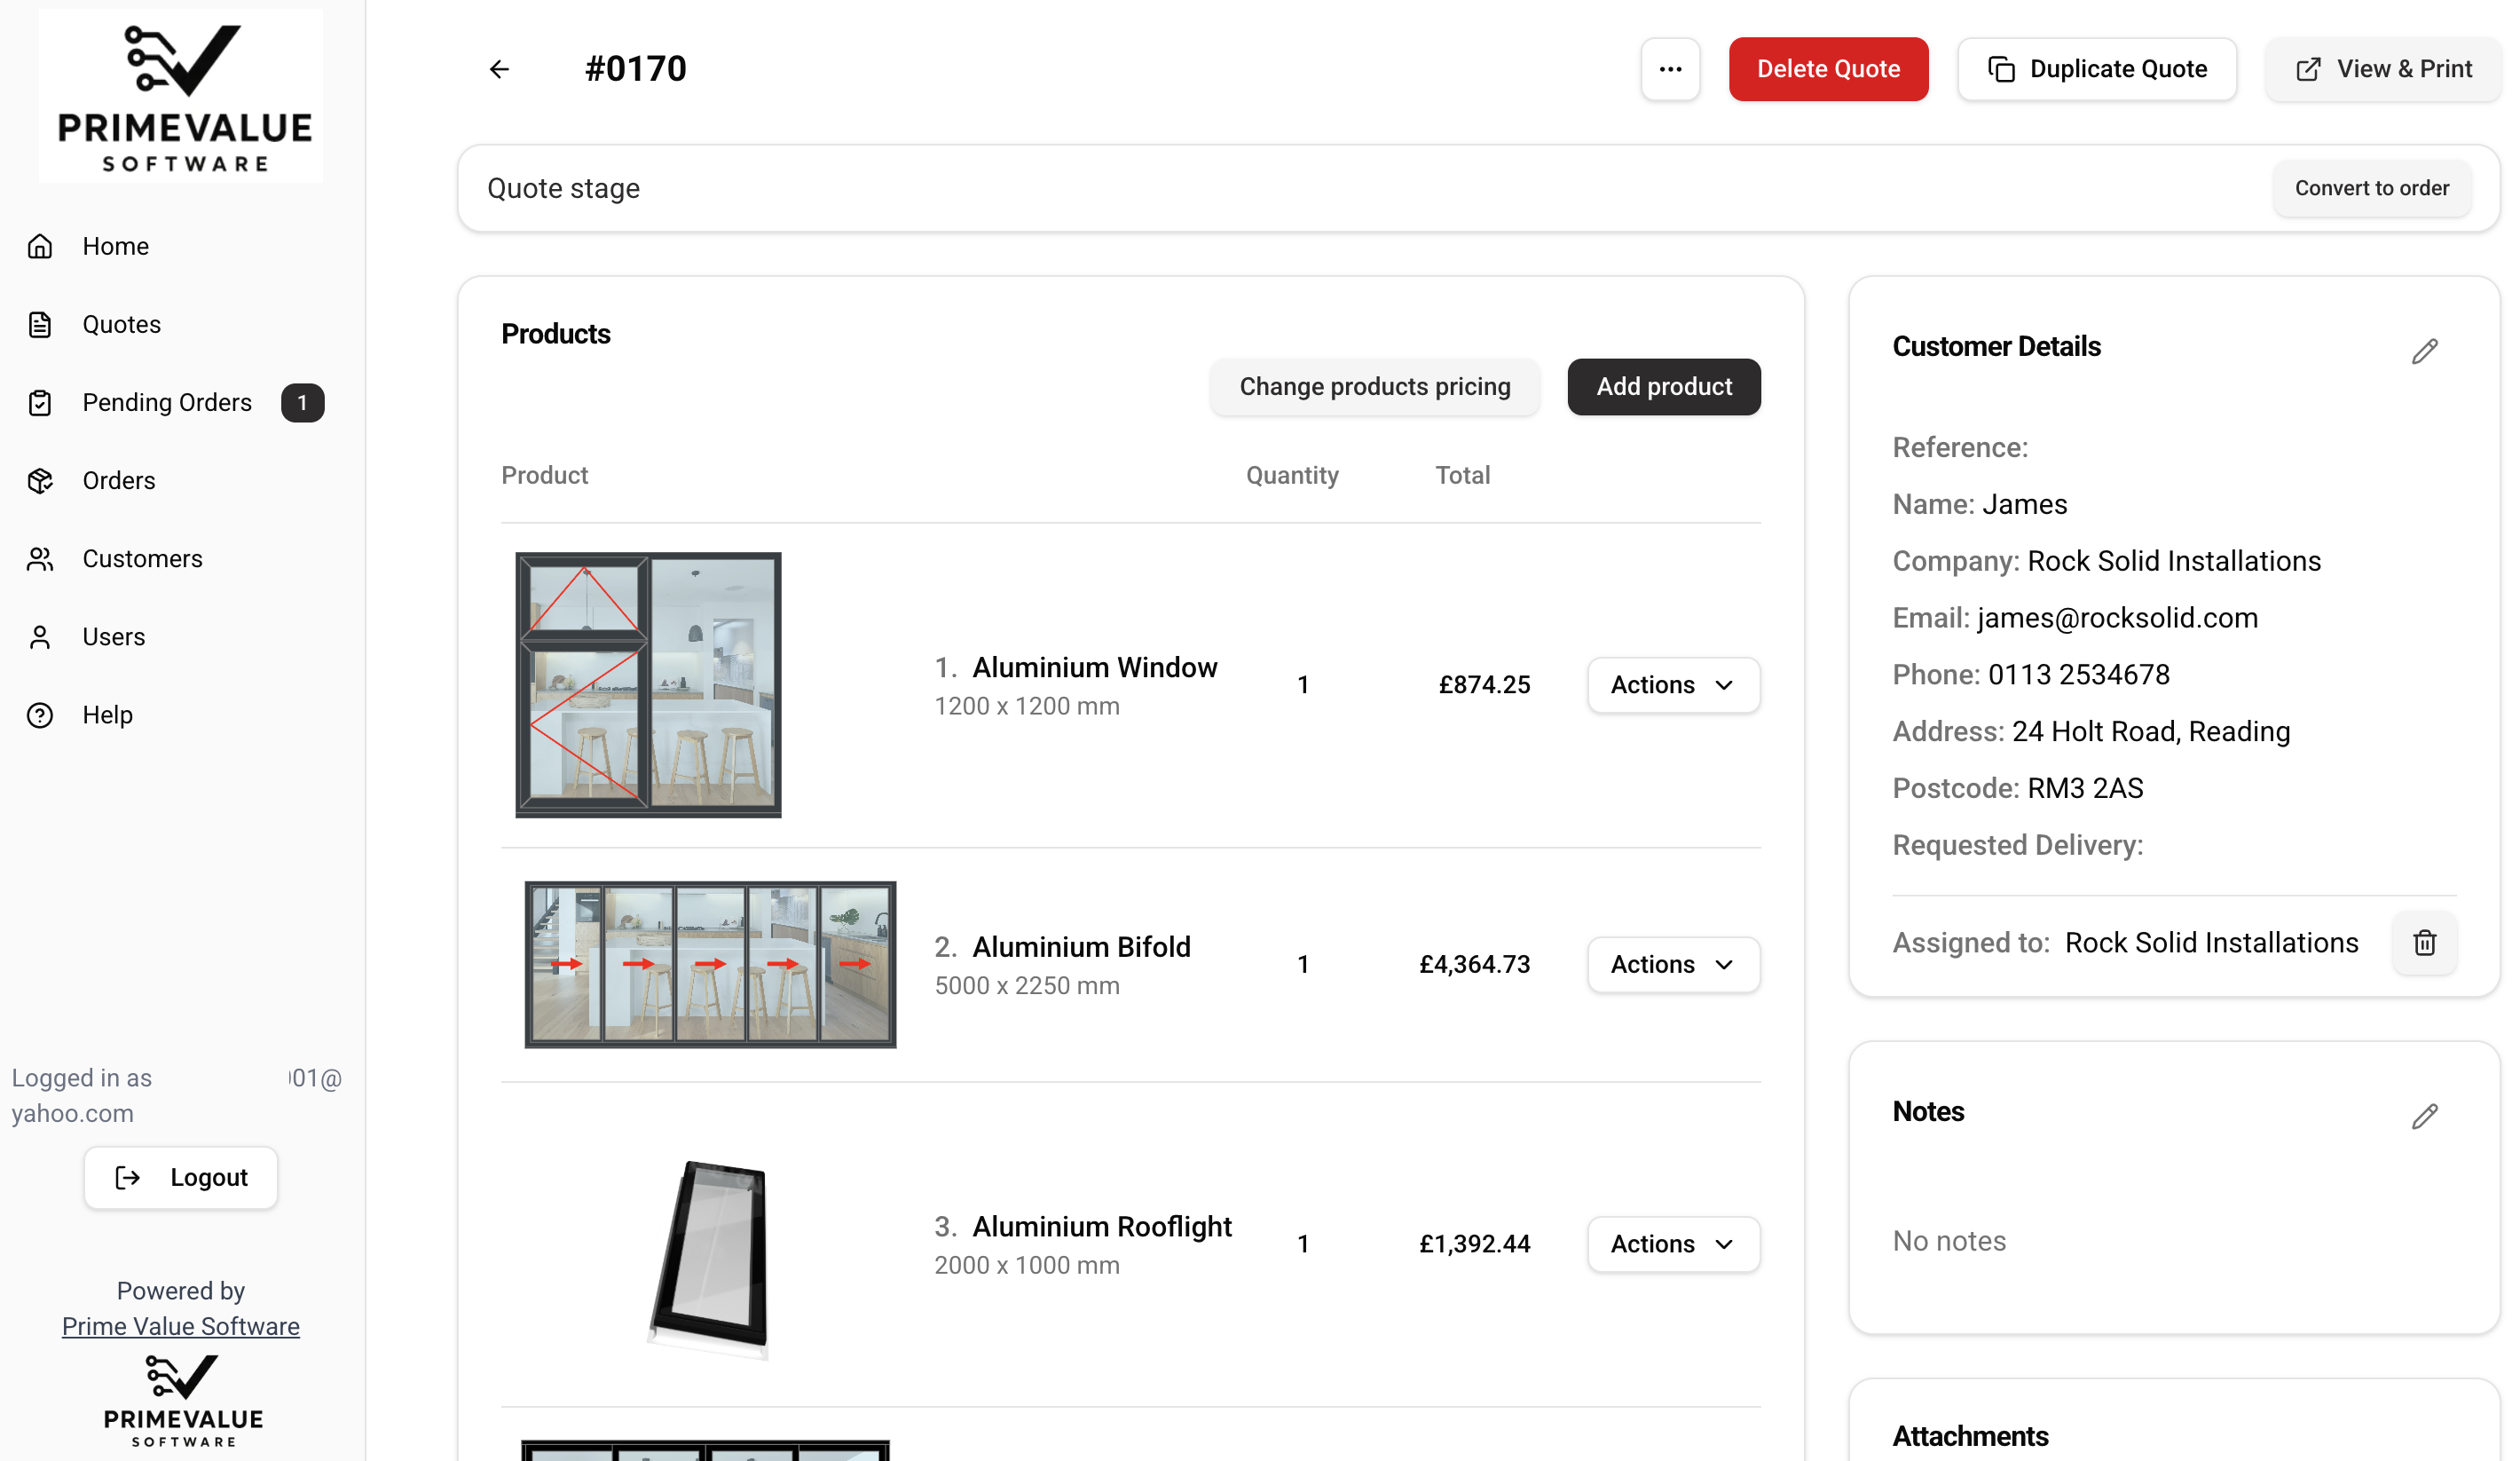Click the £4,364.73 total
The height and width of the screenshot is (1461, 2520).
(x=1475, y=965)
